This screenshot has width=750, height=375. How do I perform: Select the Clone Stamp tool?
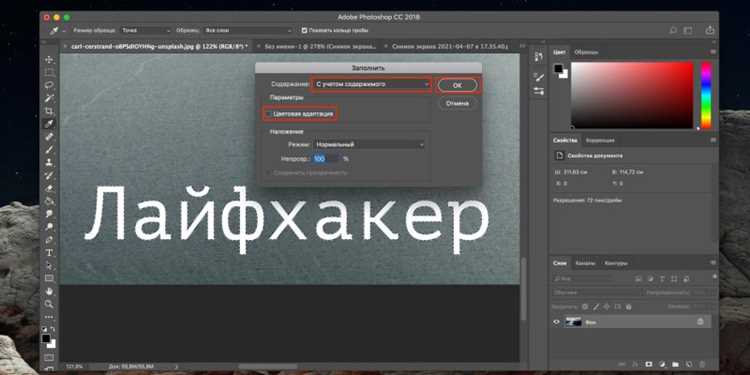(x=49, y=163)
